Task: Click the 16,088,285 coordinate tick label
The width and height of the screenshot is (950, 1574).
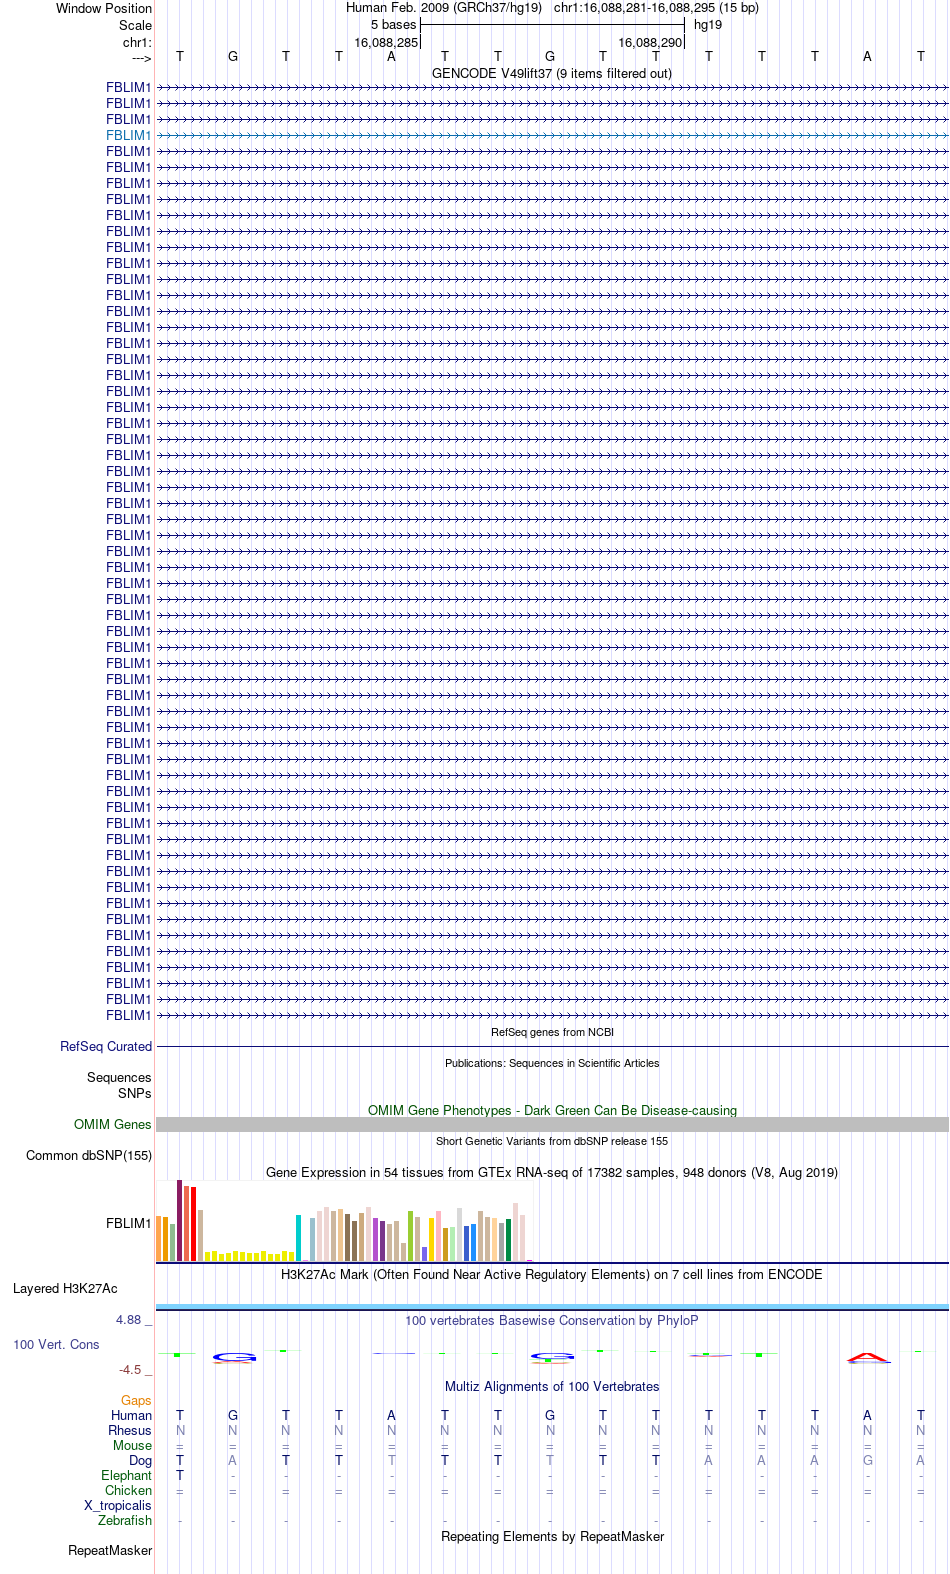Action: 386,43
